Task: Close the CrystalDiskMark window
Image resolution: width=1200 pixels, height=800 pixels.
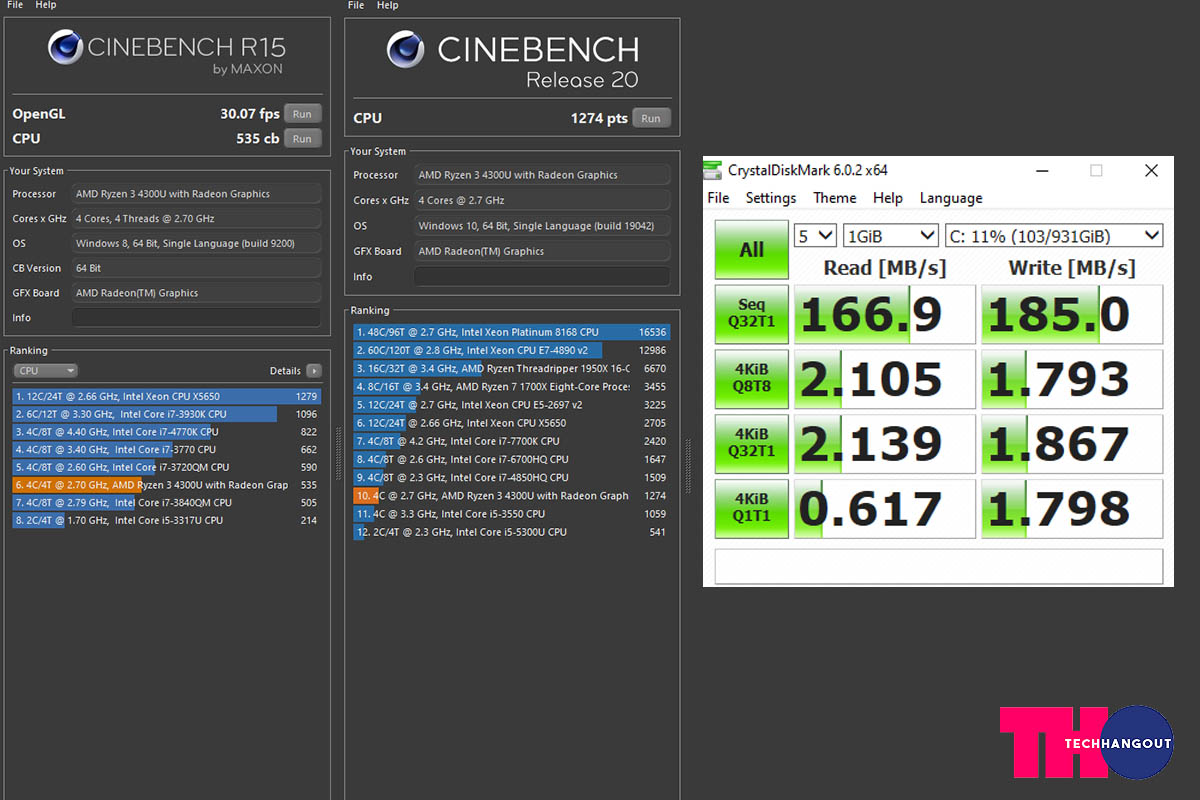Action: tap(1152, 170)
